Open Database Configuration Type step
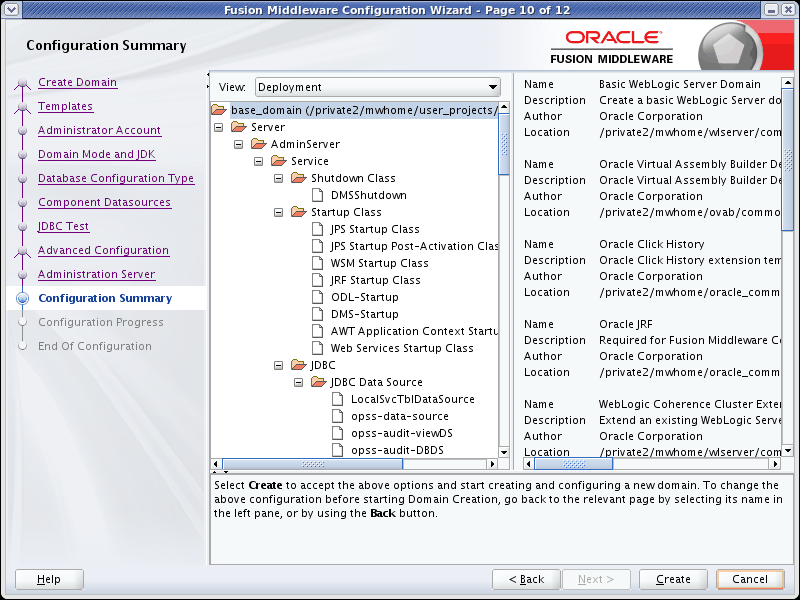The height and width of the screenshot is (600, 800). click(x=116, y=178)
